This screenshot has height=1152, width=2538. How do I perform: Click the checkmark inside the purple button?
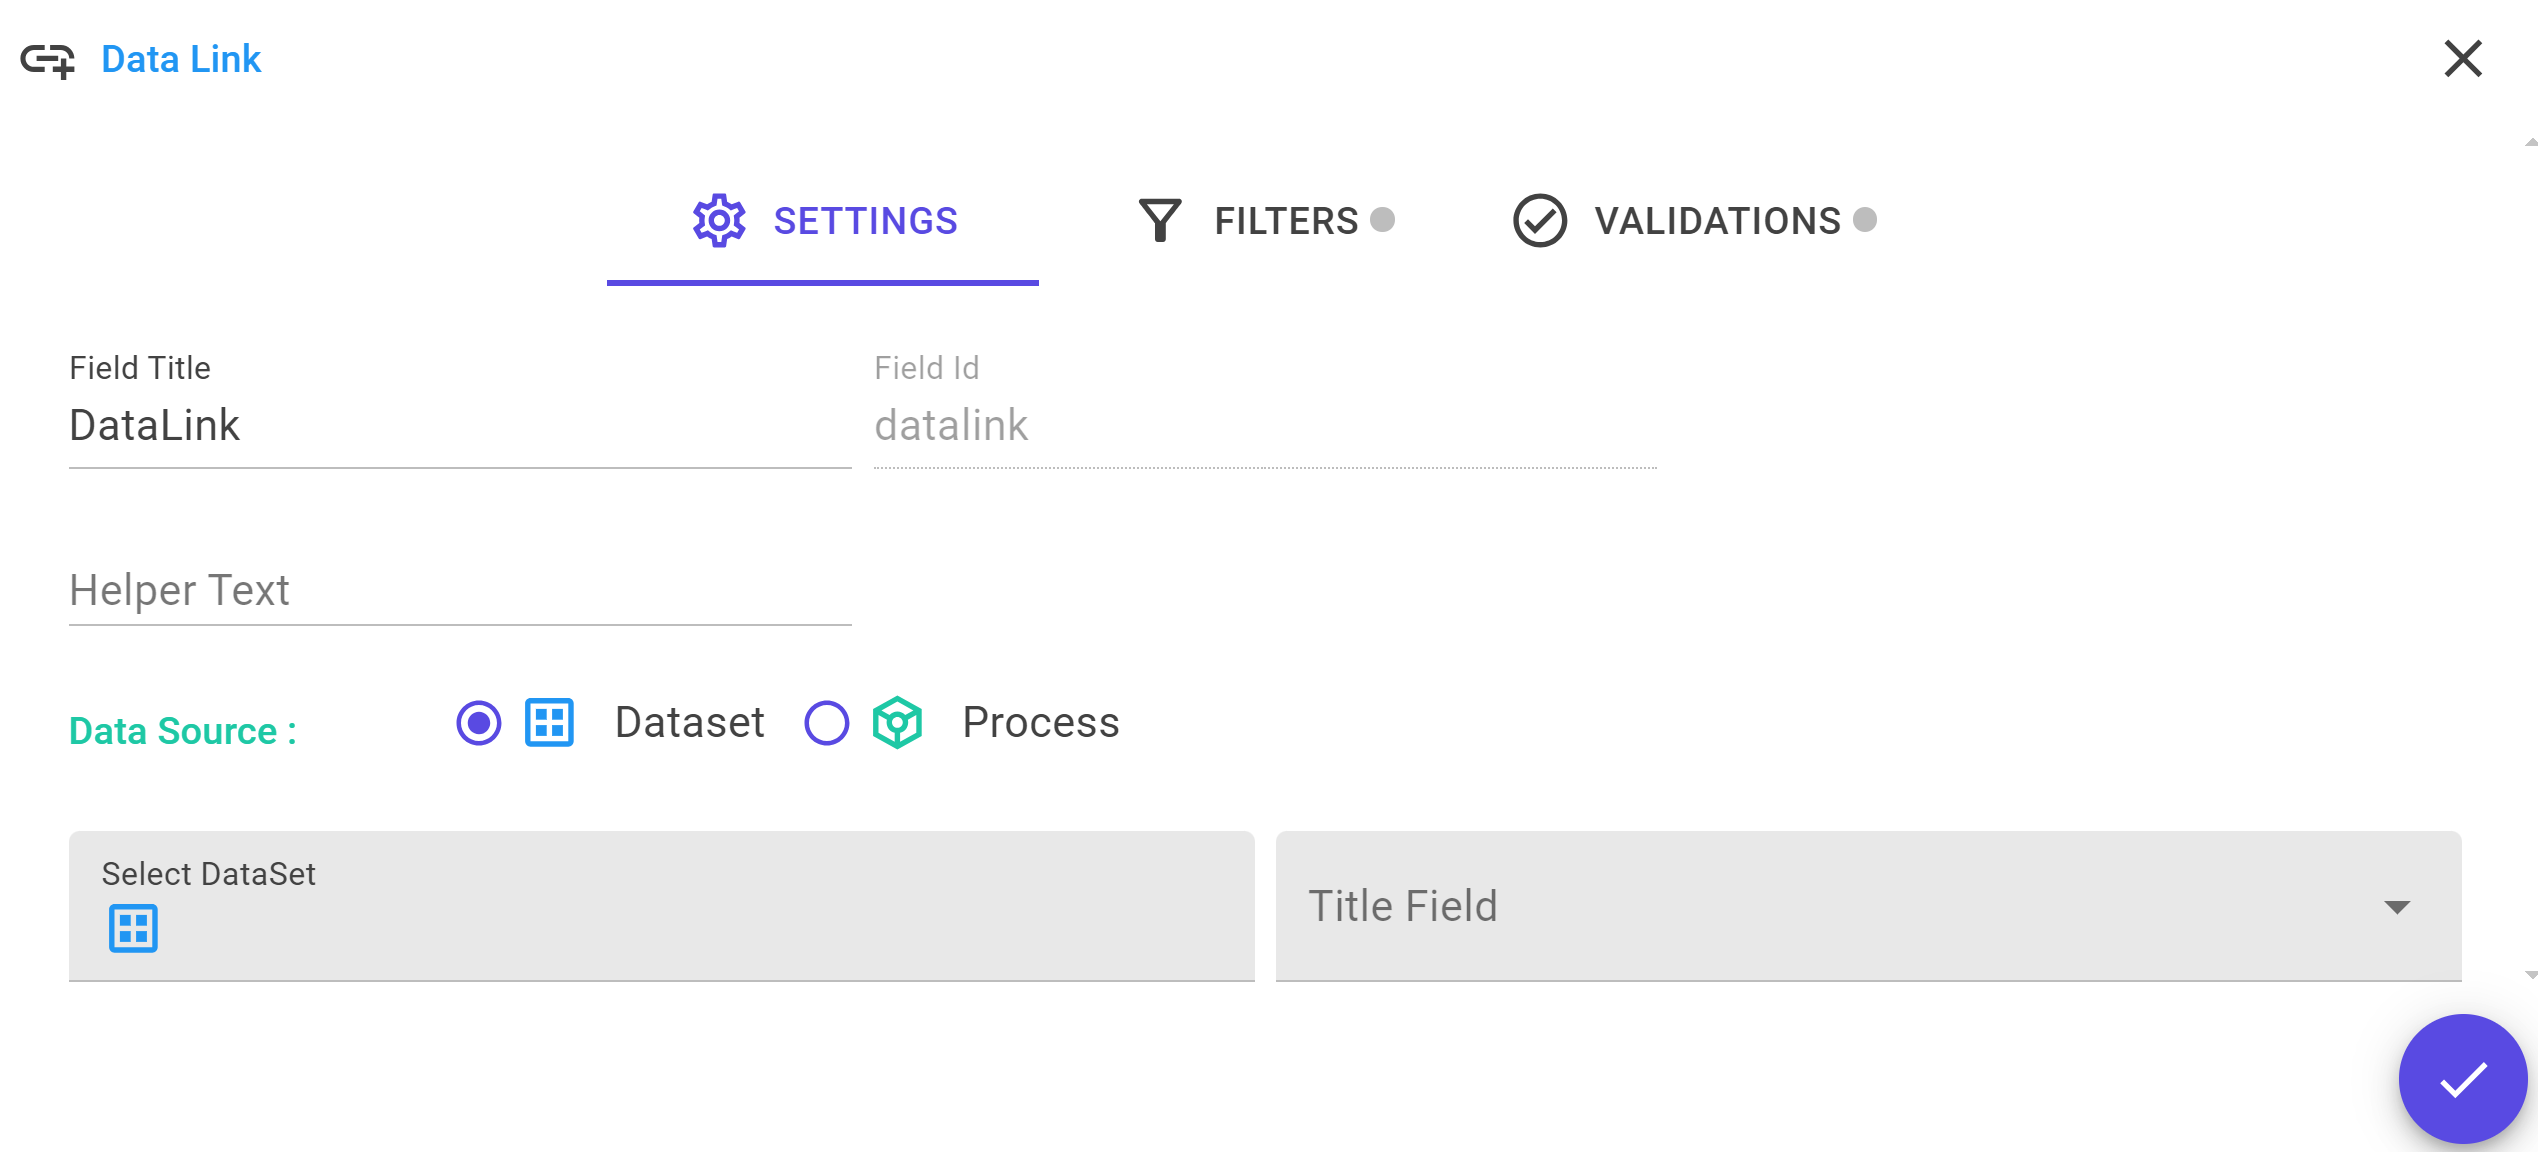[x=2463, y=1080]
